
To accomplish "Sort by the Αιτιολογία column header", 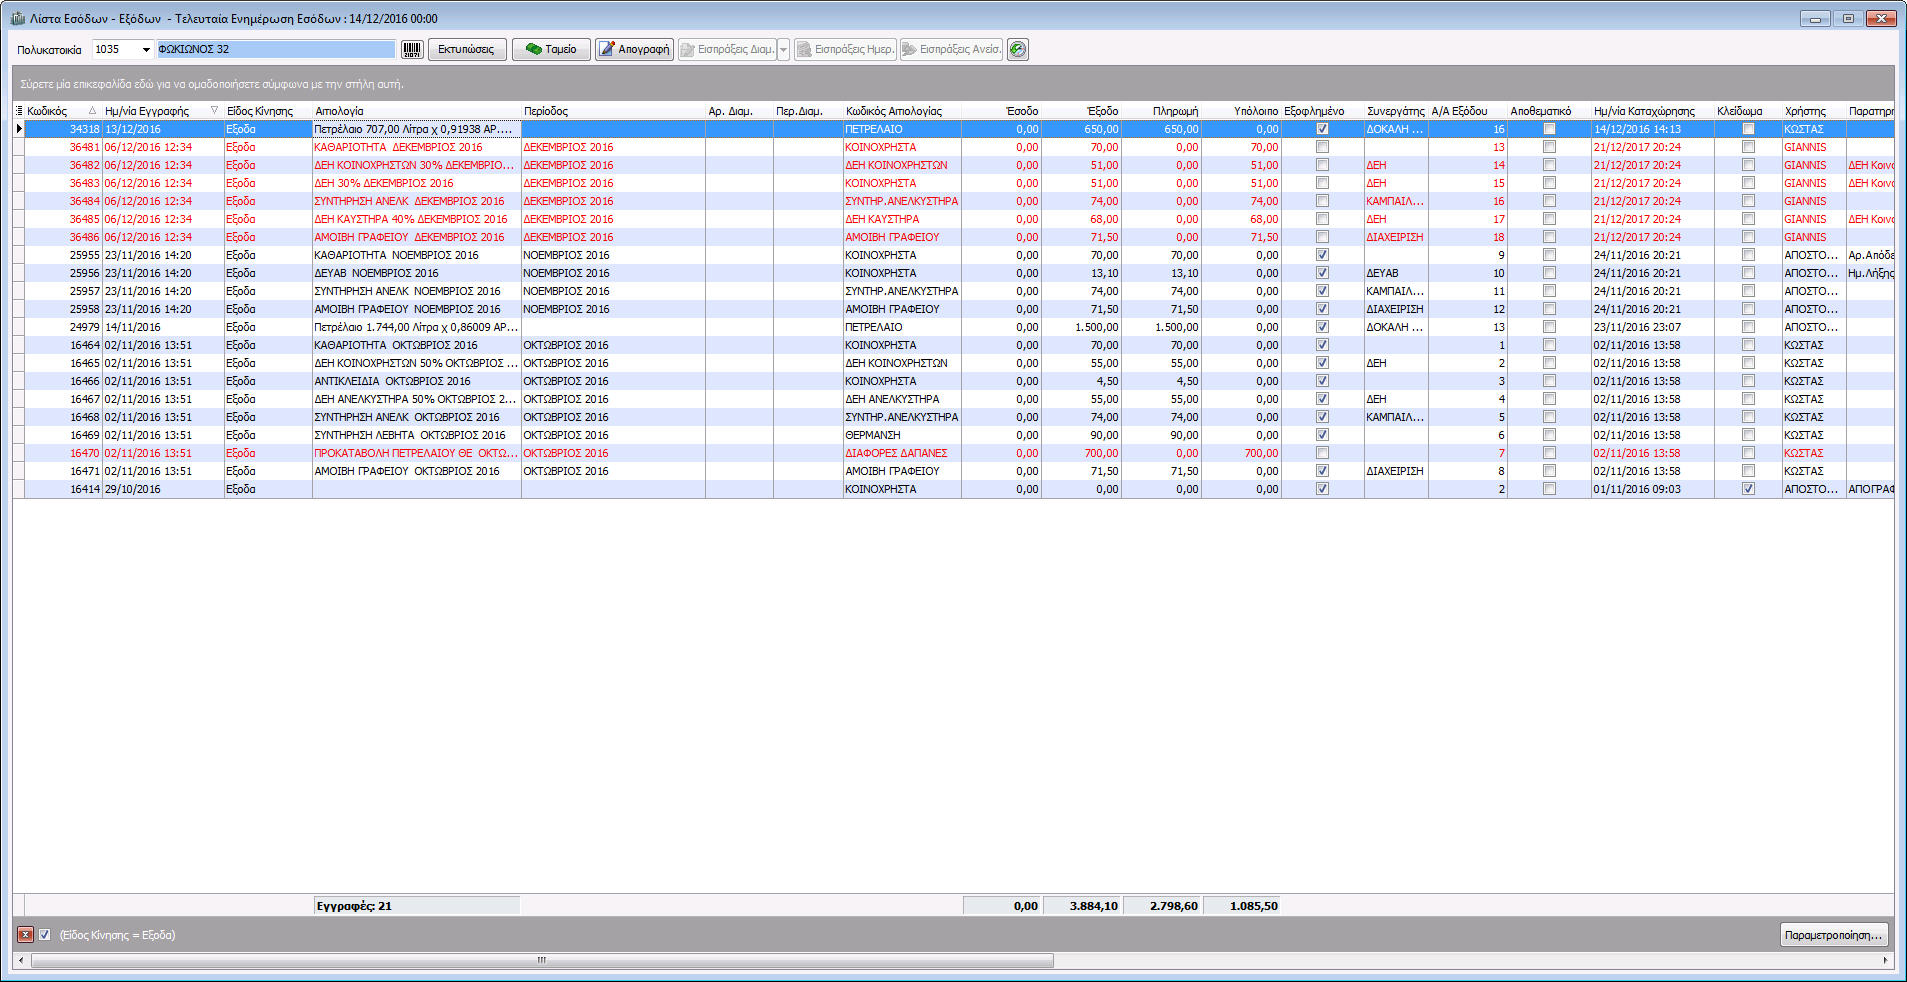I will [x=416, y=111].
